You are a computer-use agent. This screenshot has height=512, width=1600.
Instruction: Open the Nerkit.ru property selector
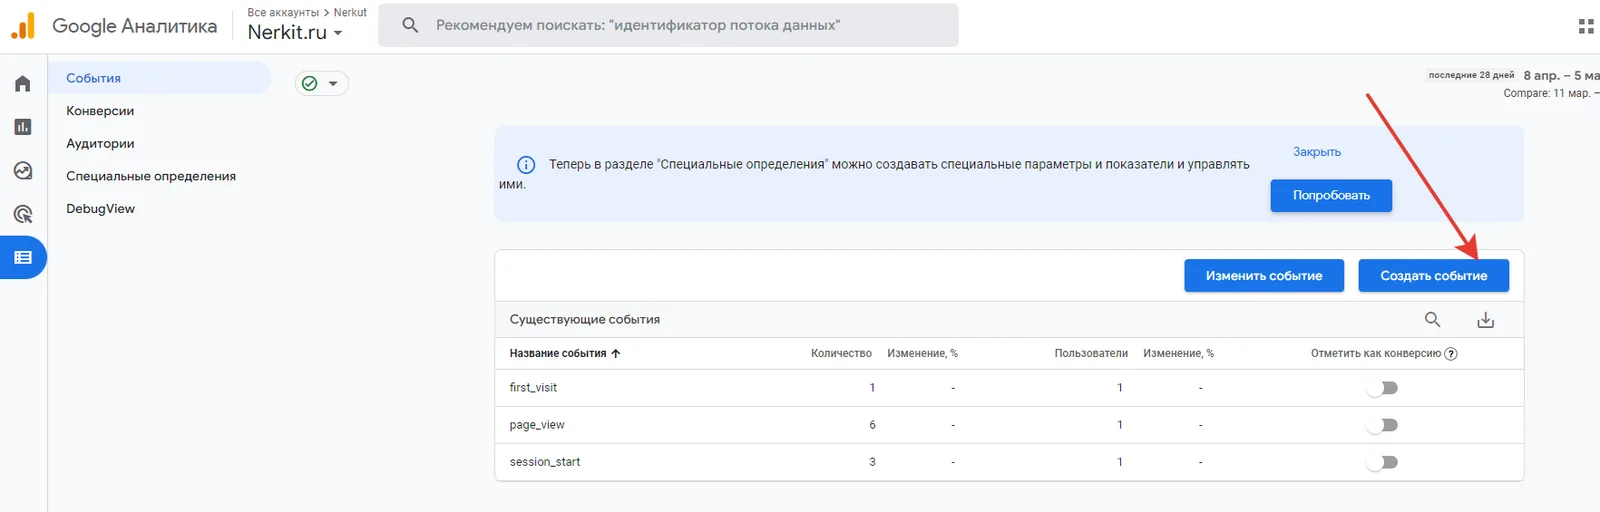pyautogui.click(x=295, y=32)
